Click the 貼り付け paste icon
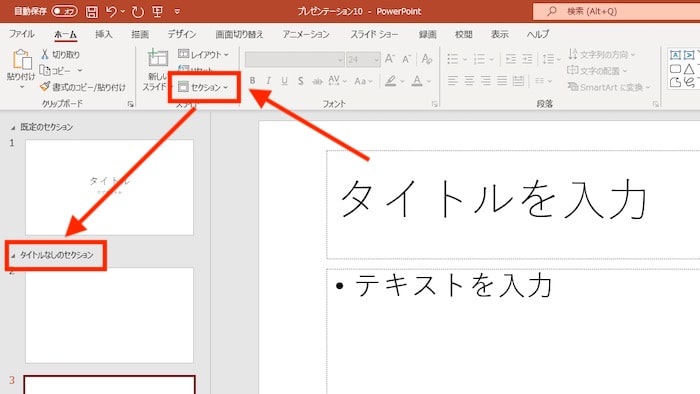This screenshot has width=700, height=394. tap(21, 59)
